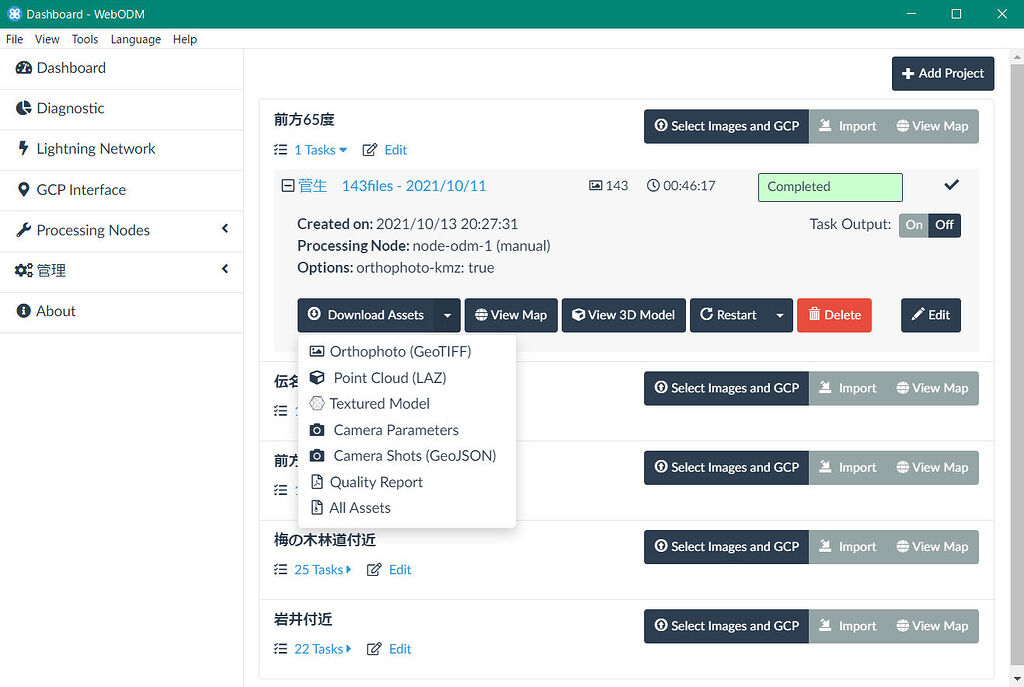This screenshot has width=1024, height=687.
Task: Open the Help menu
Action: [185, 39]
